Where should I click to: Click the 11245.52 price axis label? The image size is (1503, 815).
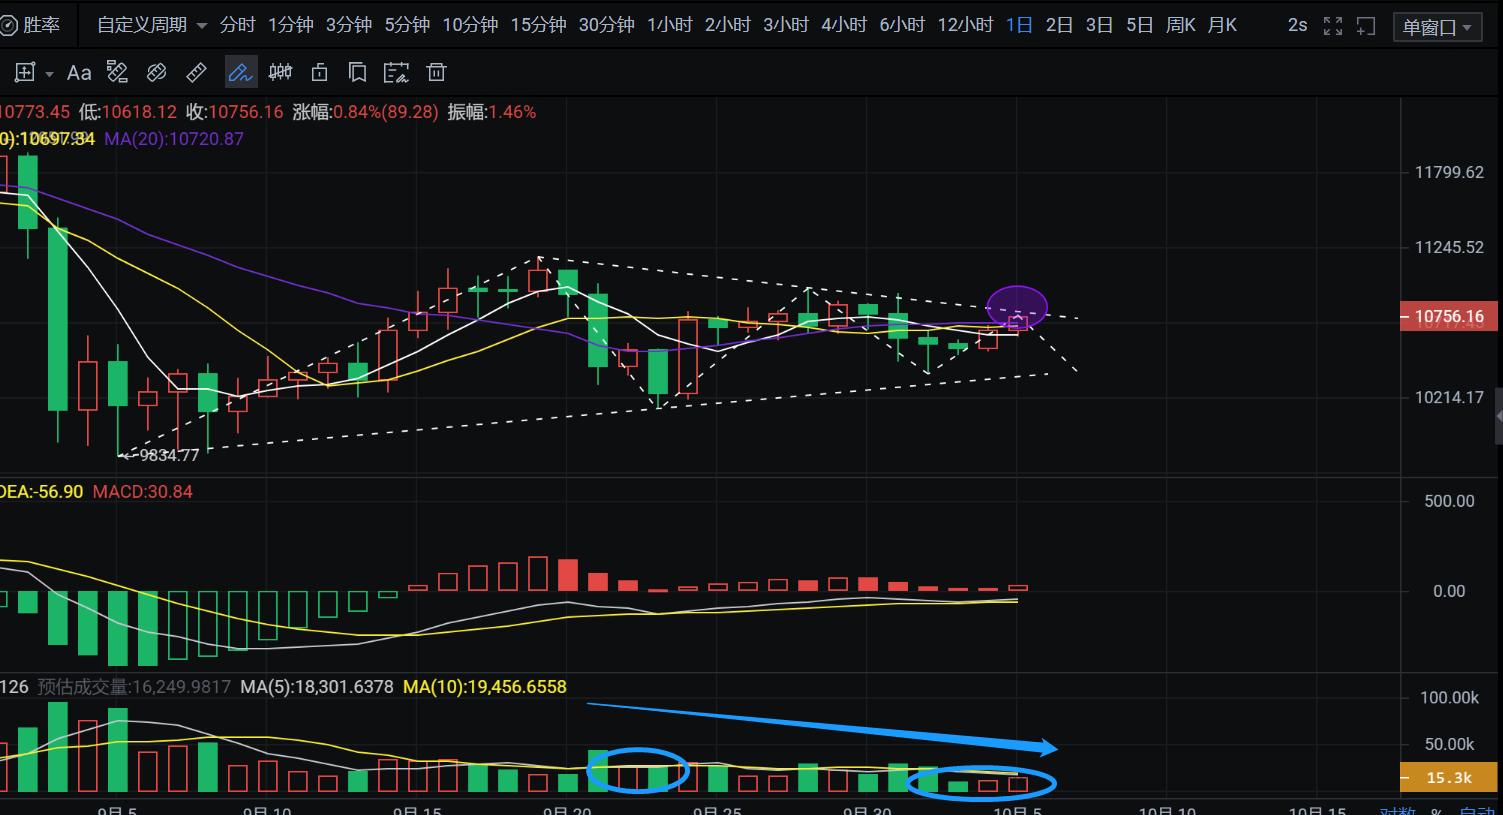click(1449, 247)
